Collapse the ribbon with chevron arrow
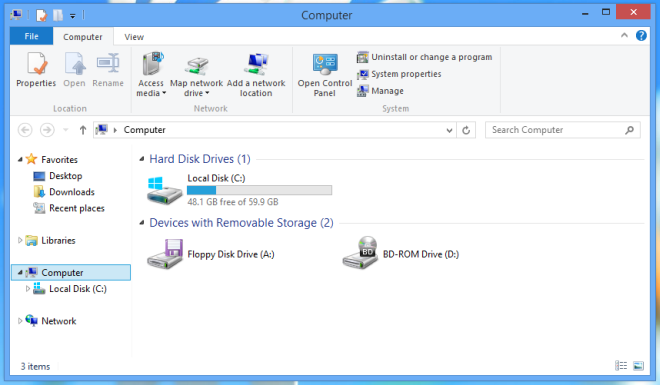Viewport: 660px width, 385px height. coord(624,36)
